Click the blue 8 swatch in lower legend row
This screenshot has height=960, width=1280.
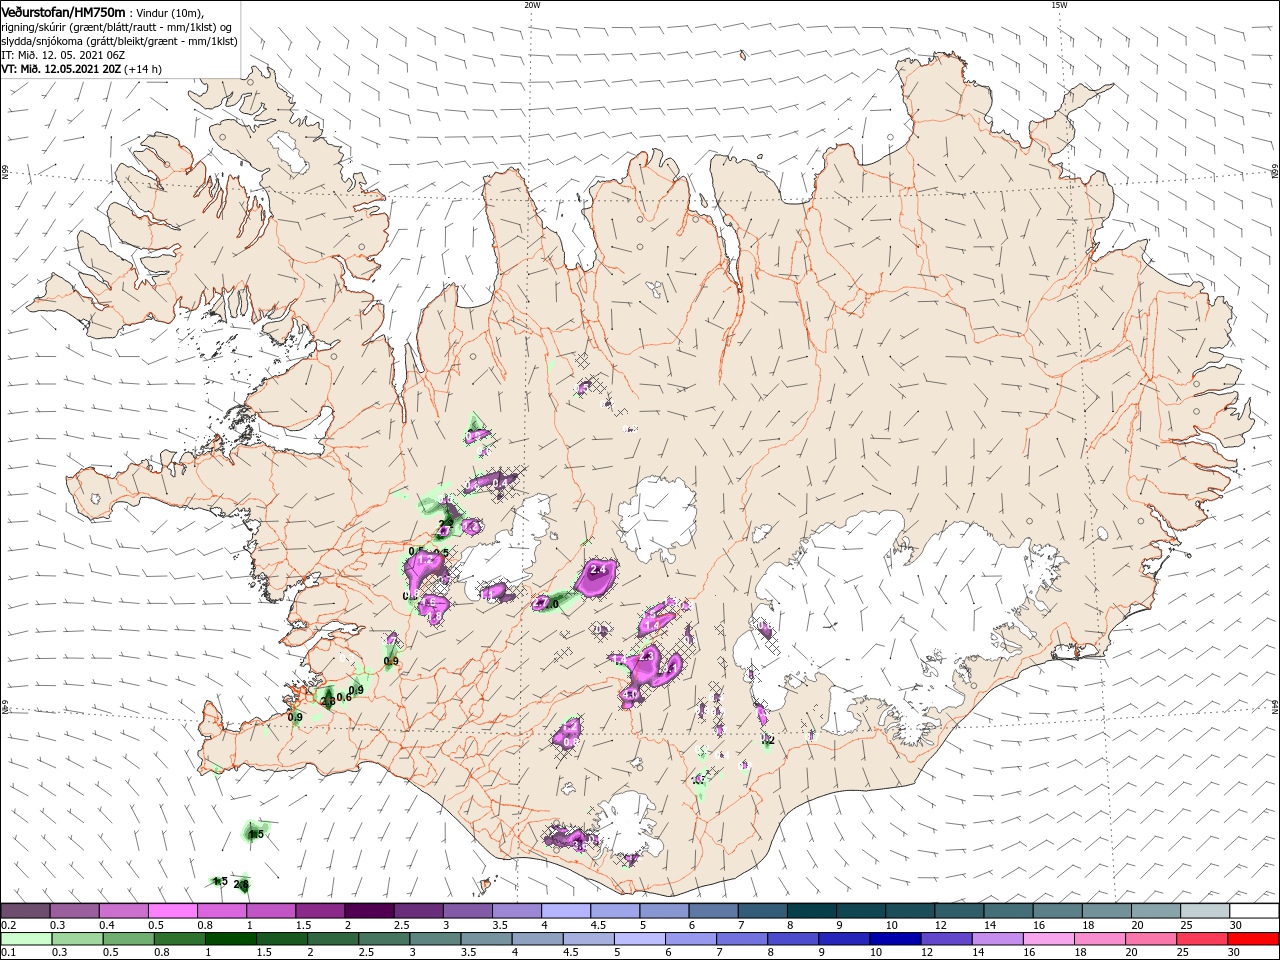pos(794,939)
